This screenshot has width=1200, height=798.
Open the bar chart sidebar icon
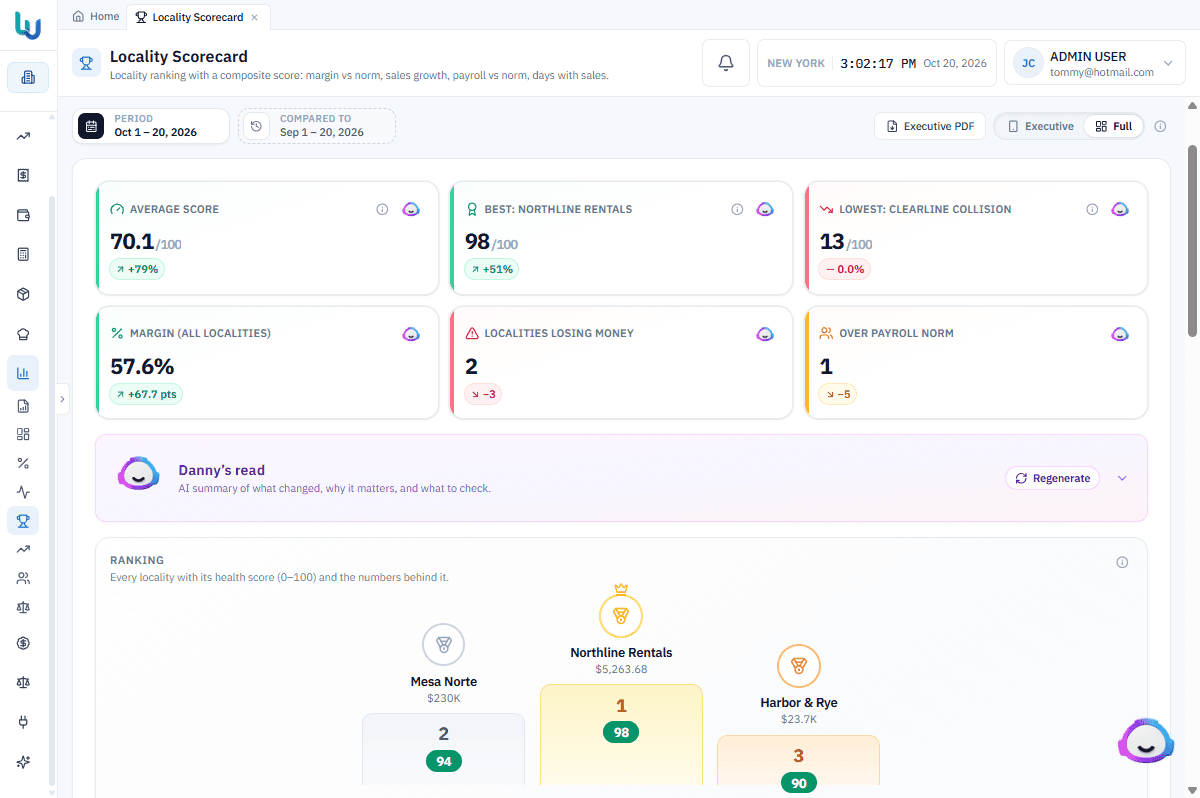[x=23, y=373]
